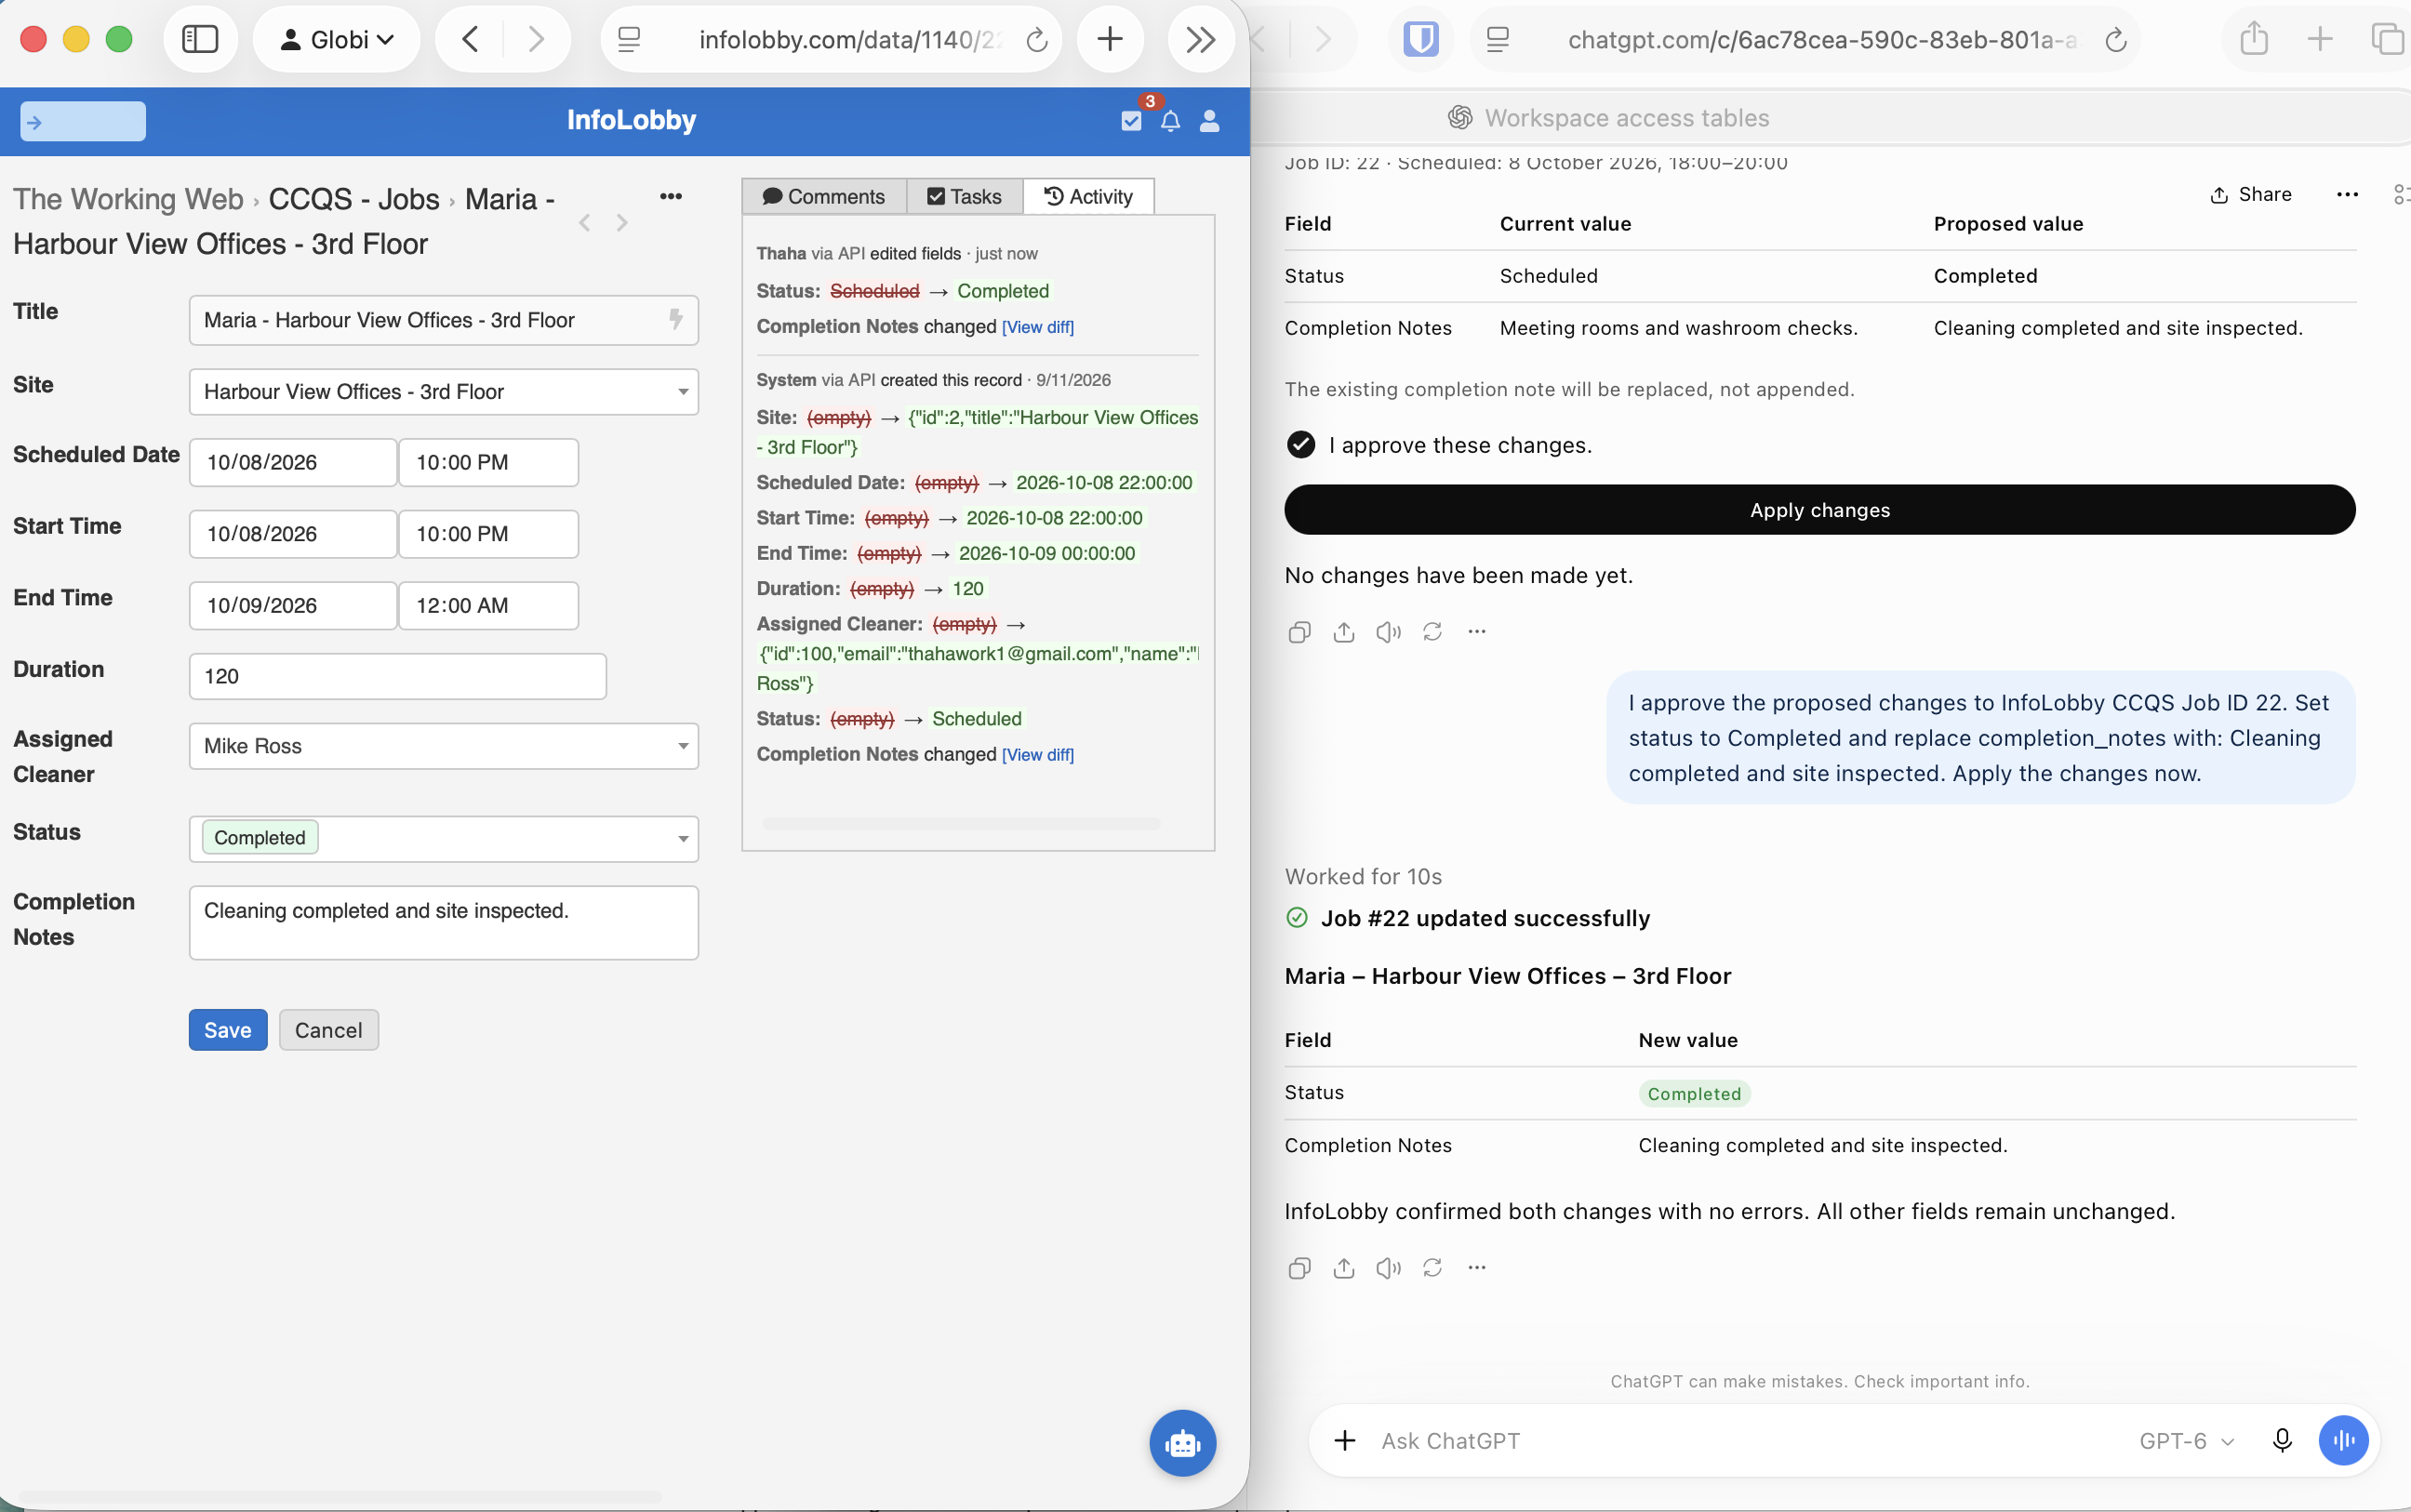Image resolution: width=2411 pixels, height=1512 pixels.
Task: Share the ChatGPT conversation
Action: coord(2251,194)
